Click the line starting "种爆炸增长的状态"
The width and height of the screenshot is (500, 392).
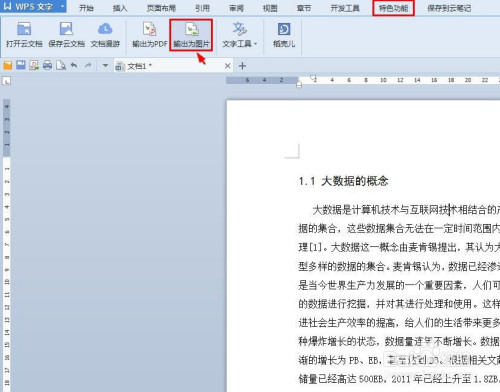click(x=399, y=341)
